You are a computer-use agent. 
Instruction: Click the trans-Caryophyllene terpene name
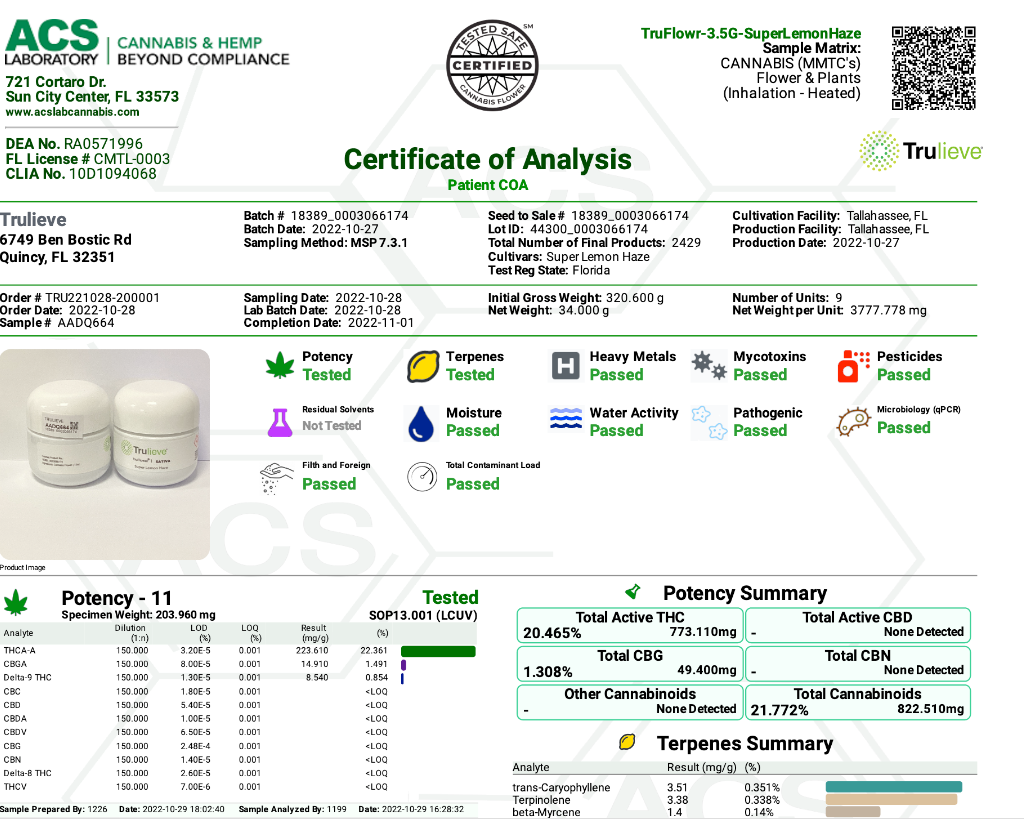561,787
